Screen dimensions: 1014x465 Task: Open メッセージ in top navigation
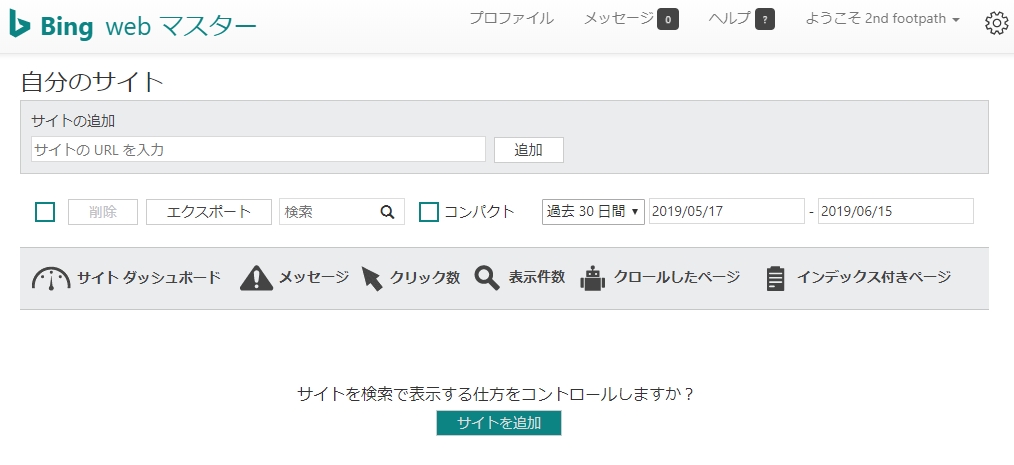[619, 19]
